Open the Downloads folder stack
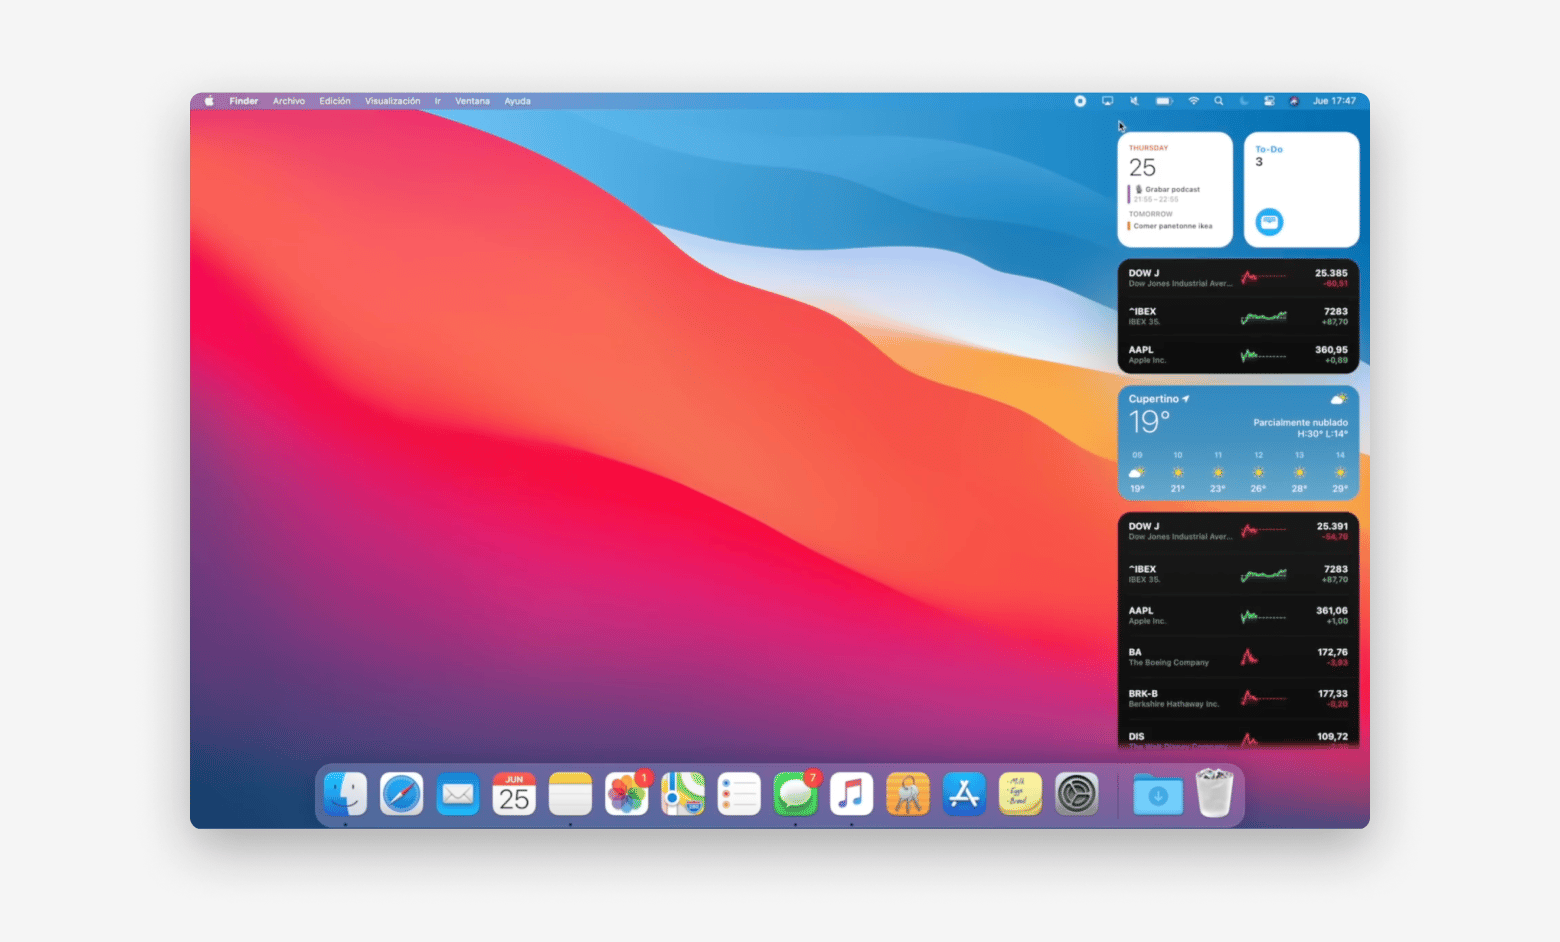Viewport: 1560px width, 942px height. click(x=1158, y=795)
